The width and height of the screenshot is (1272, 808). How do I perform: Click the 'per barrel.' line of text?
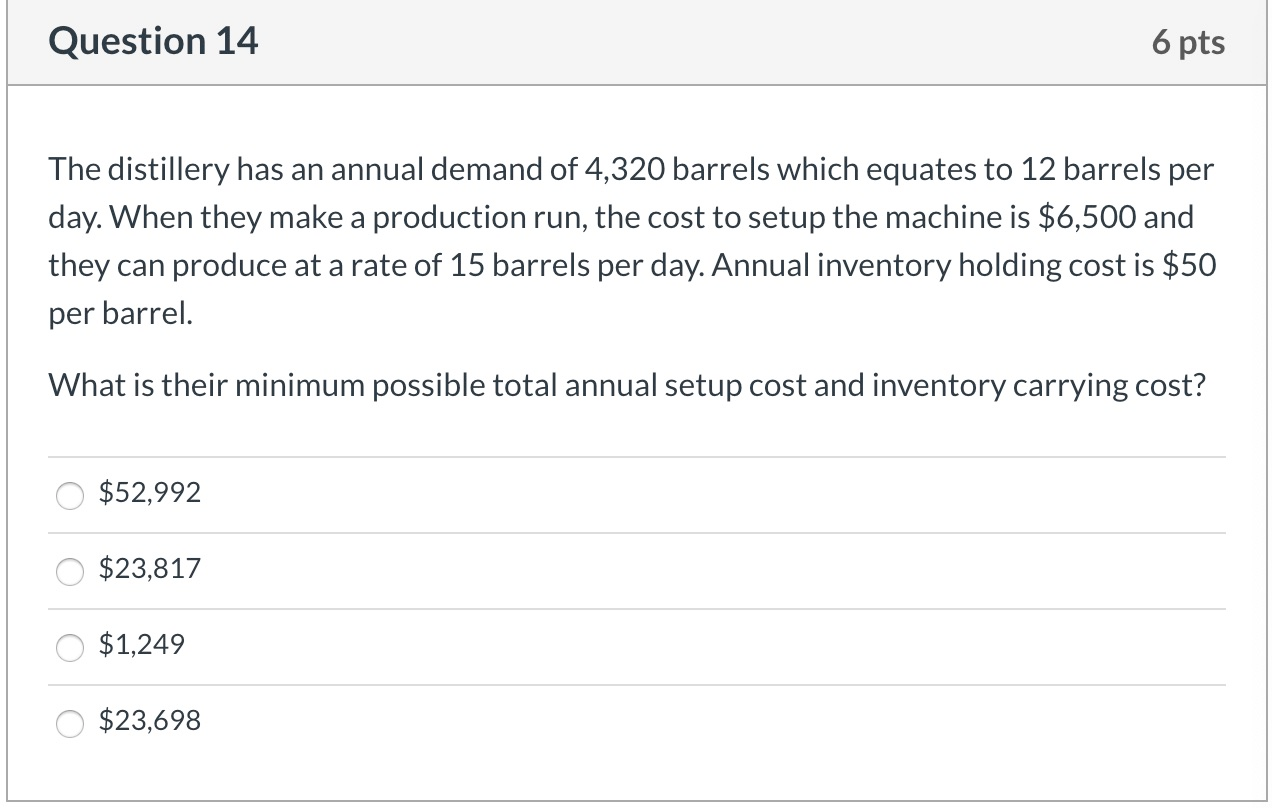[x=118, y=313]
